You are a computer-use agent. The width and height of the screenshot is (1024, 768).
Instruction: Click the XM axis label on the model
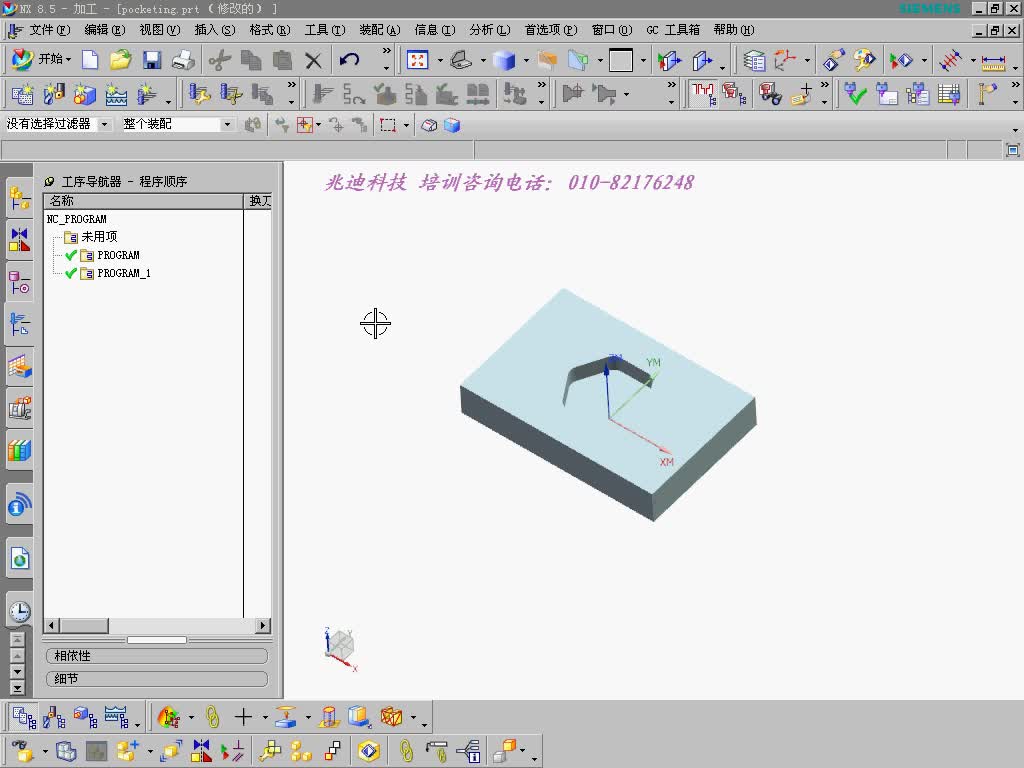[666, 462]
